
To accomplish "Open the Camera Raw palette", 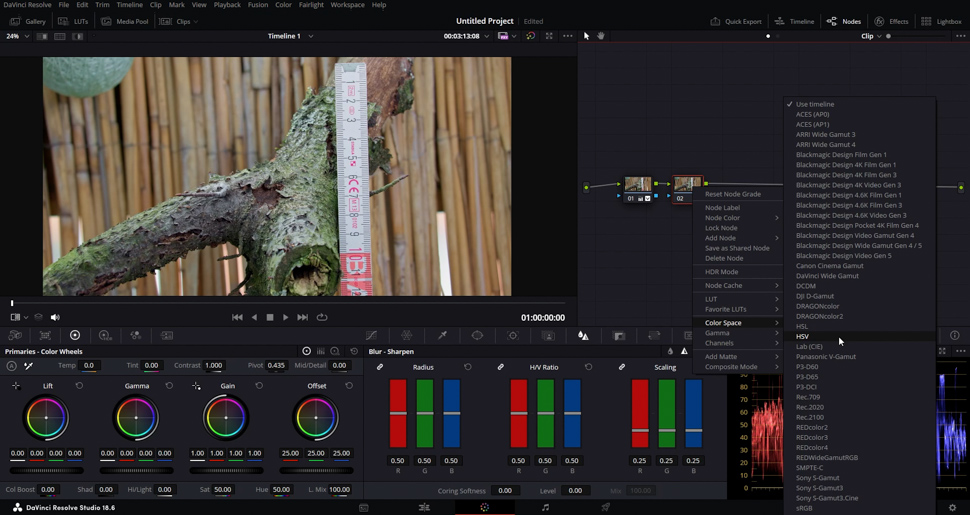I will tap(15, 335).
